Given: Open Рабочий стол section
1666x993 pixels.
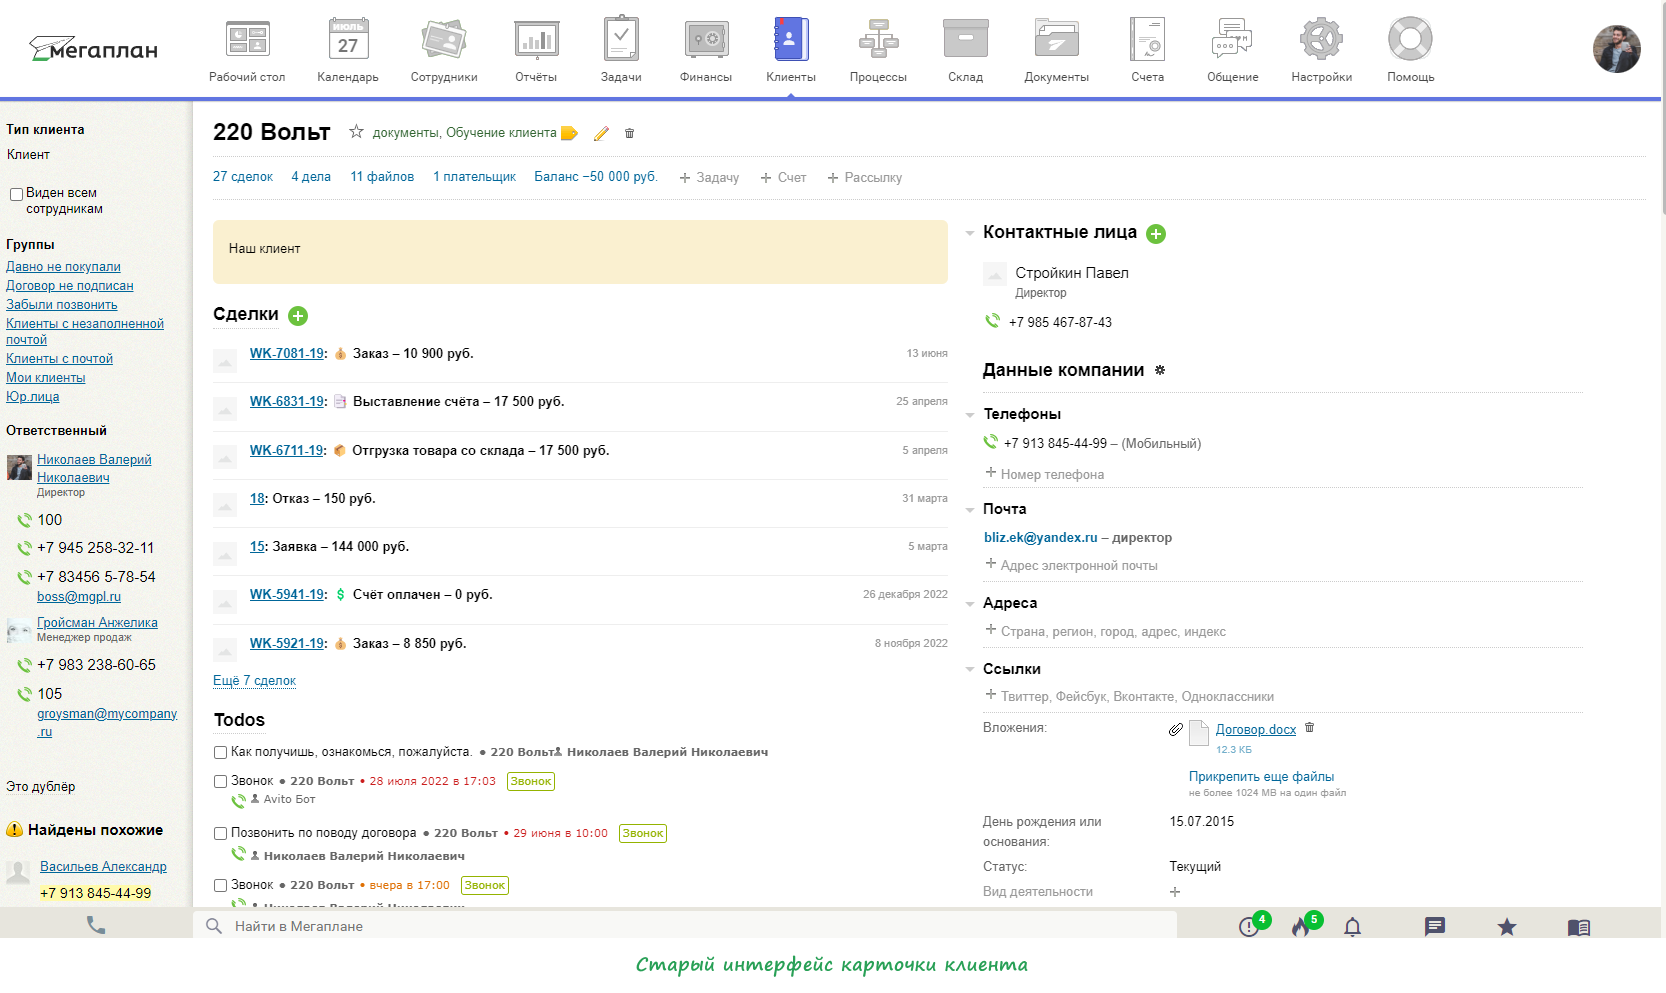Looking at the screenshot, I should (247, 50).
